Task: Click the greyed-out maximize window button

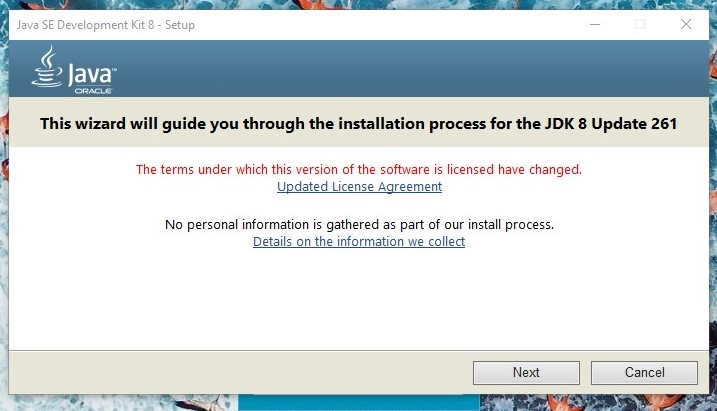Action: click(639, 25)
